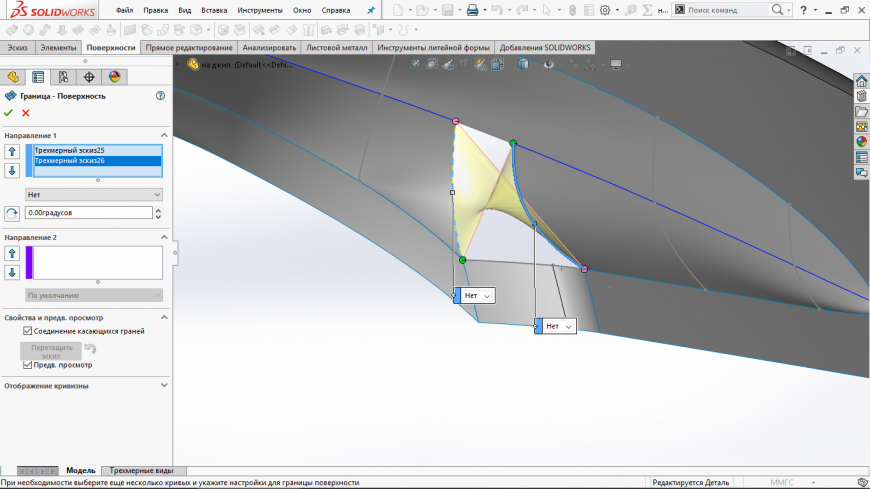Open the Файл menu

124,10
